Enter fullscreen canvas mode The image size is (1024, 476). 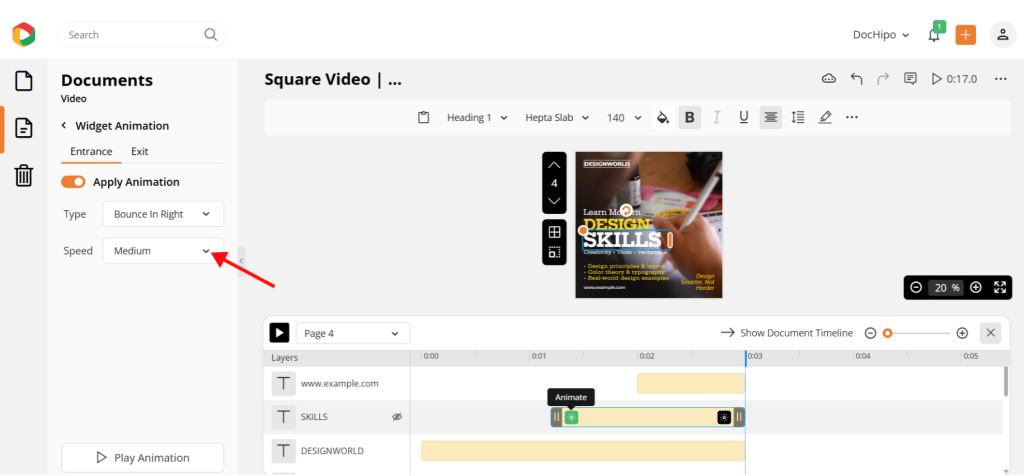point(1000,287)
